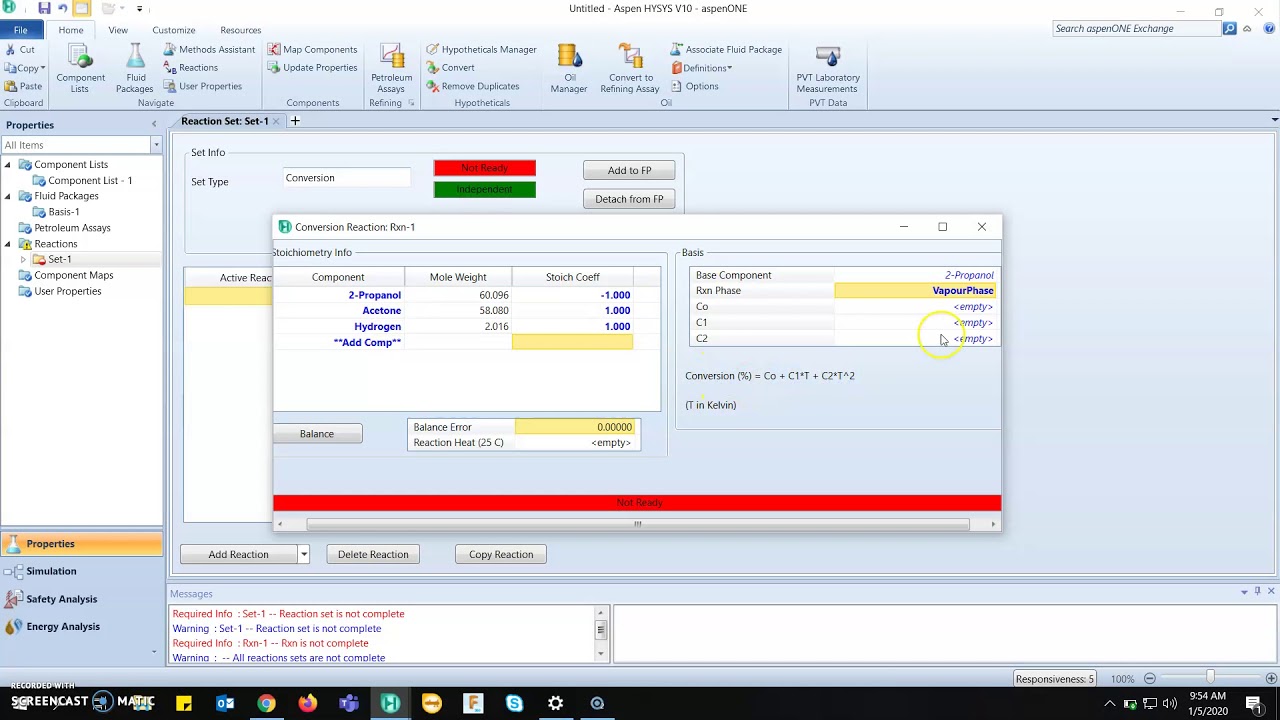Open Options in the Oil group
Screen dimensions: 1280x720
(694, 86)
